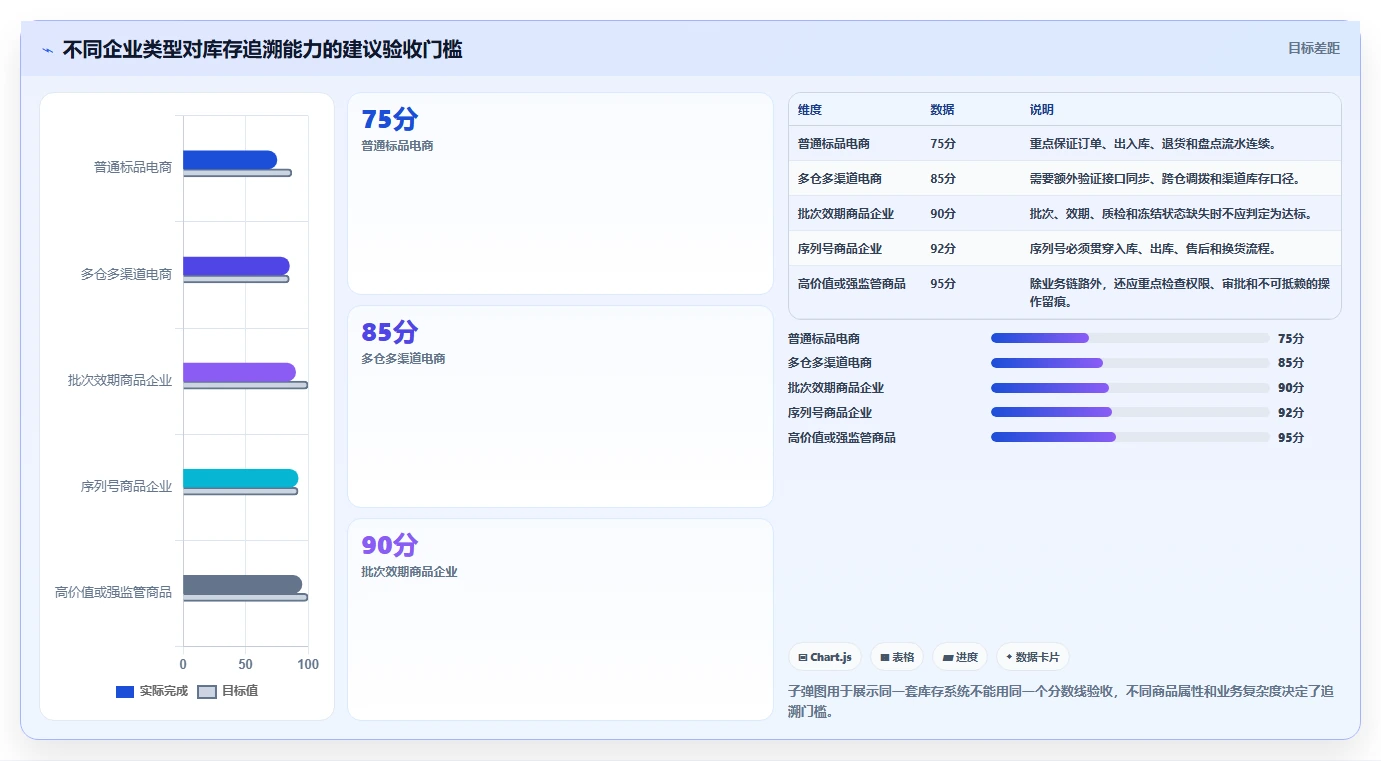Screen dimensions: 1381x761
Task: Click the 90分 data card
Action: 560,619
